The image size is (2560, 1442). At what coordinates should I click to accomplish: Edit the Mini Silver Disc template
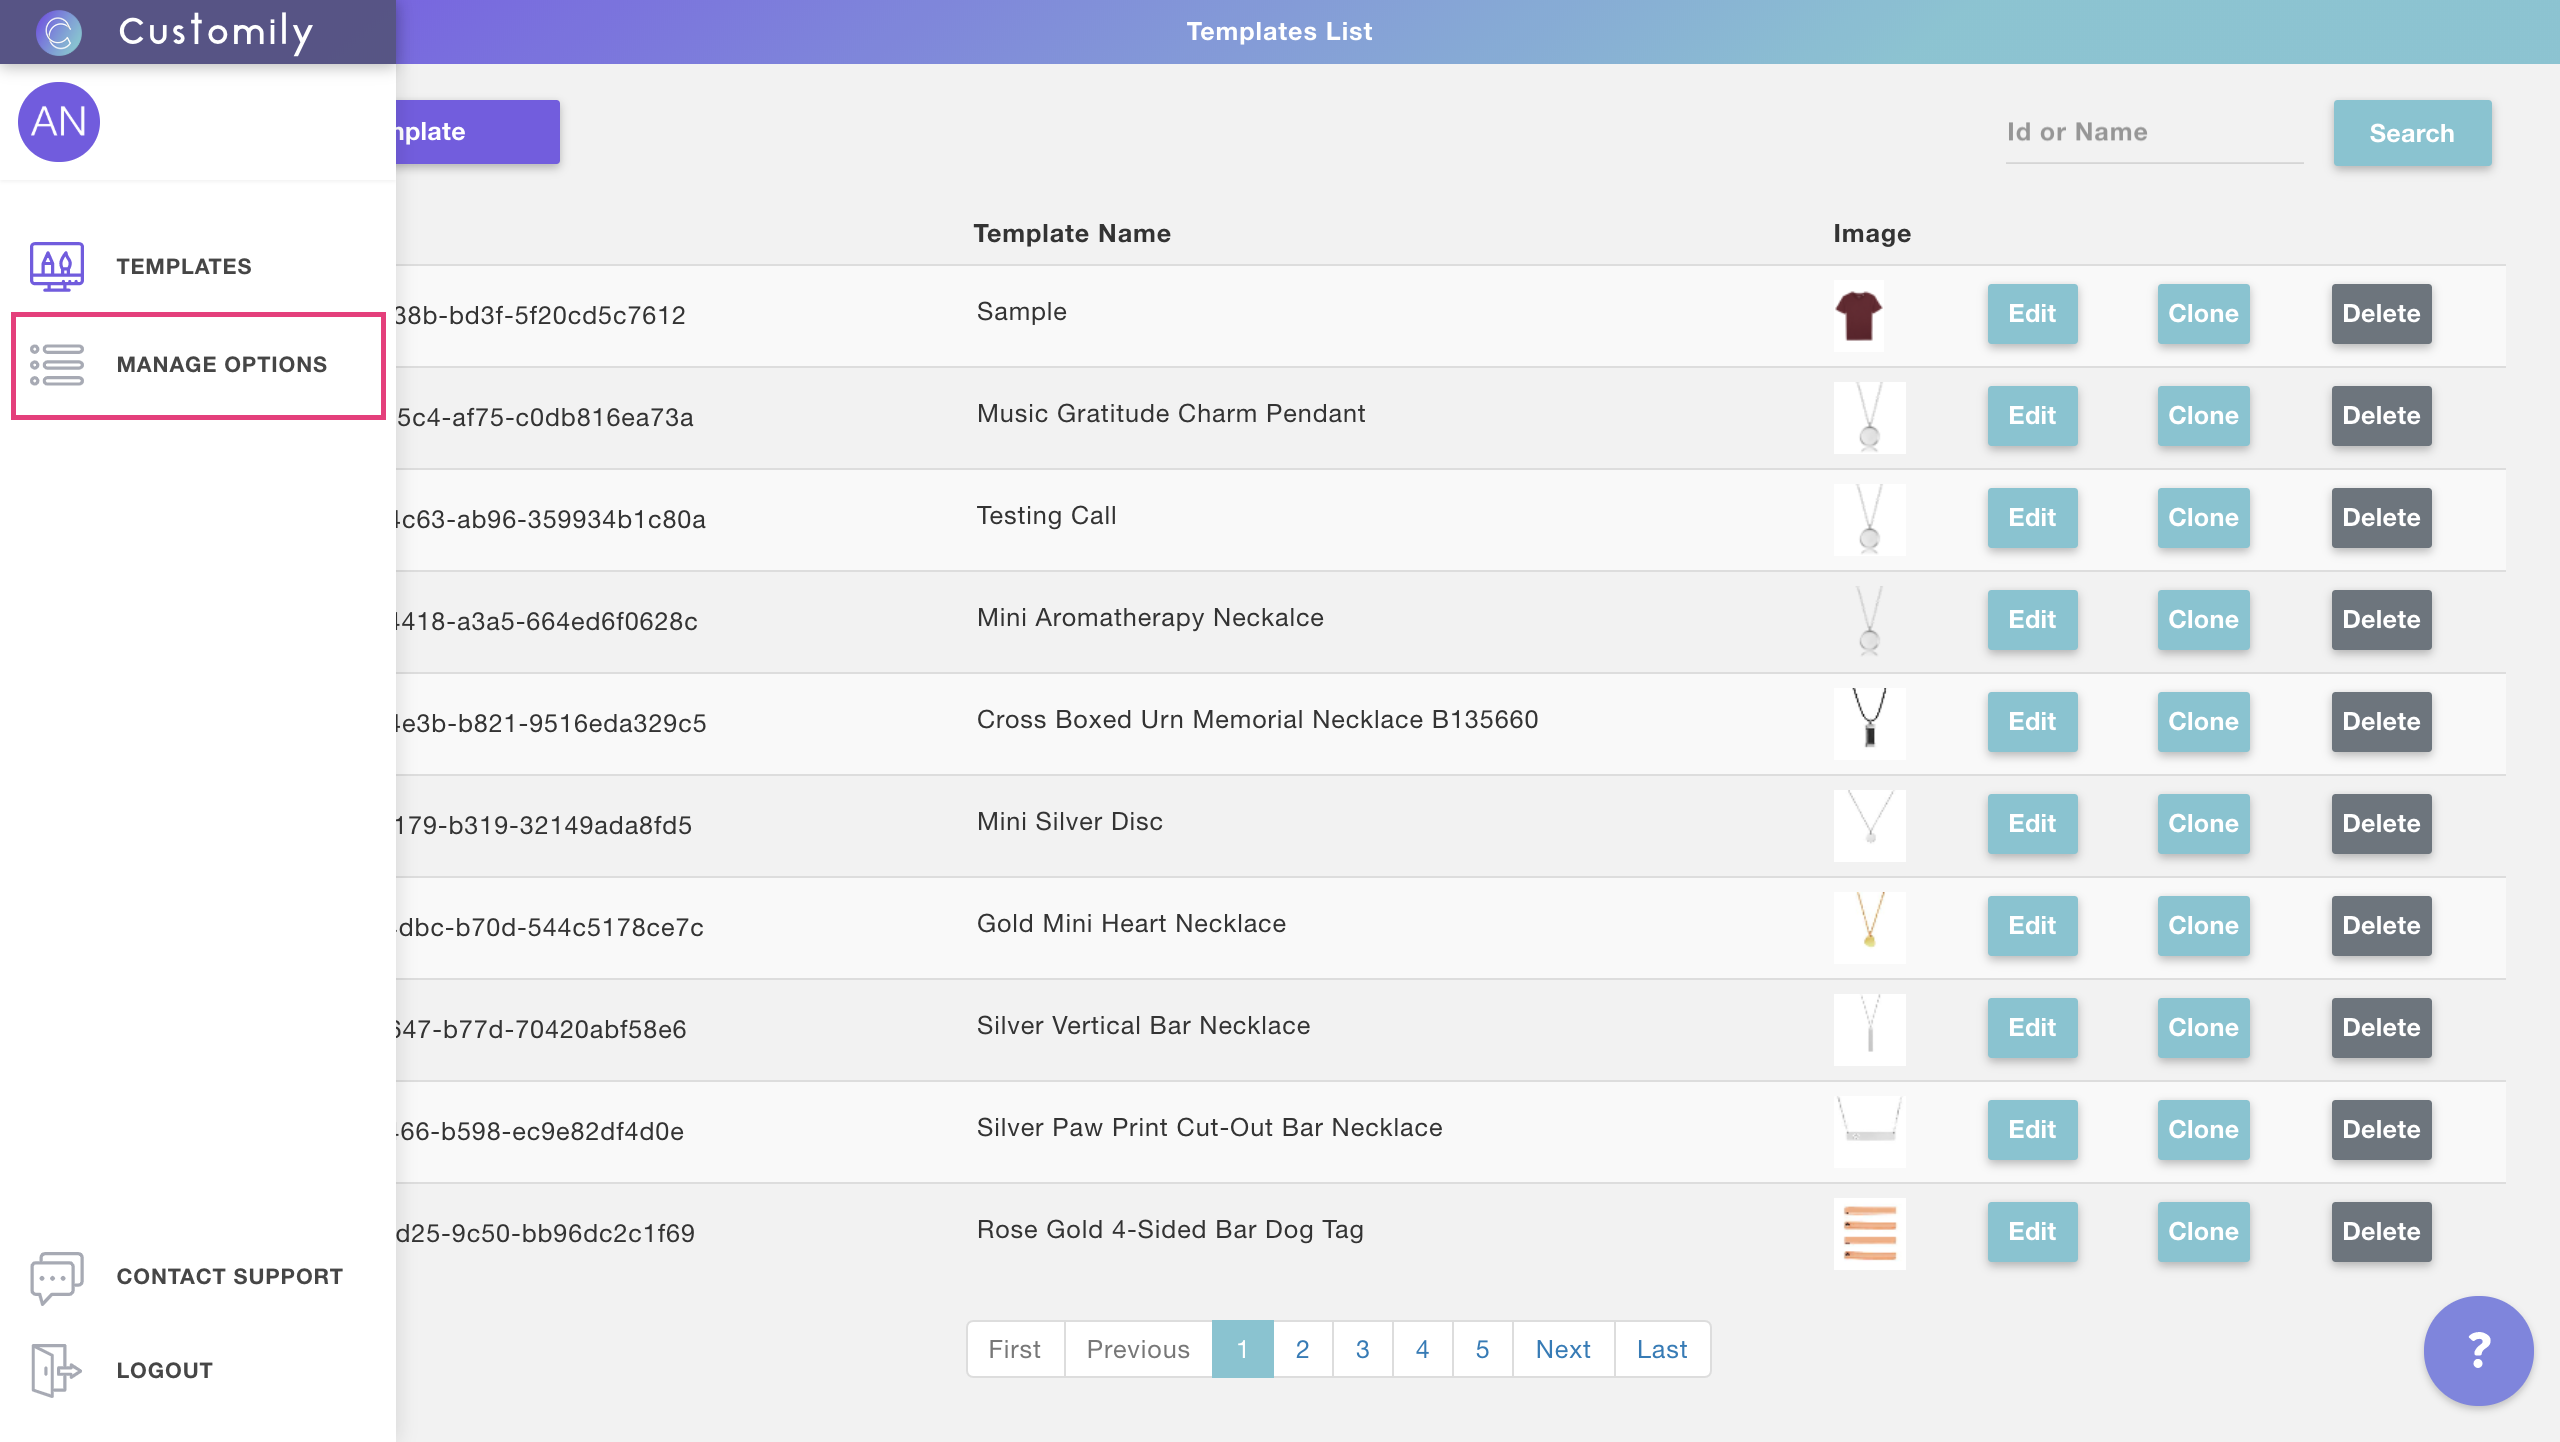pos(2032,824)
